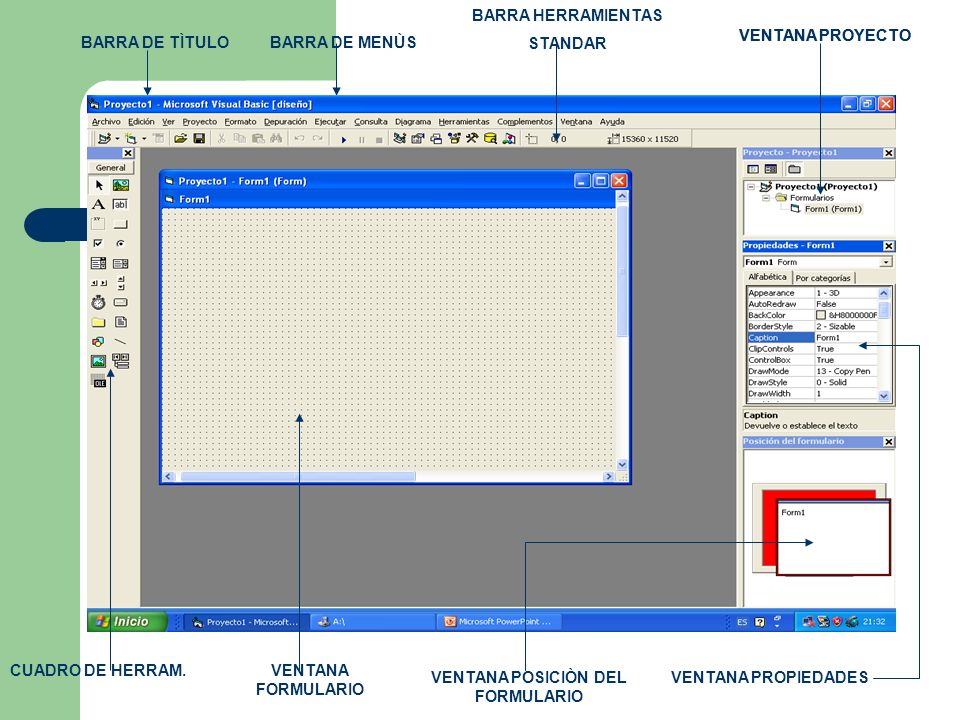This screenshot has height=720, width=960.
Task: Click the properties list scroll-down arrow
Action: pos(883,396)
